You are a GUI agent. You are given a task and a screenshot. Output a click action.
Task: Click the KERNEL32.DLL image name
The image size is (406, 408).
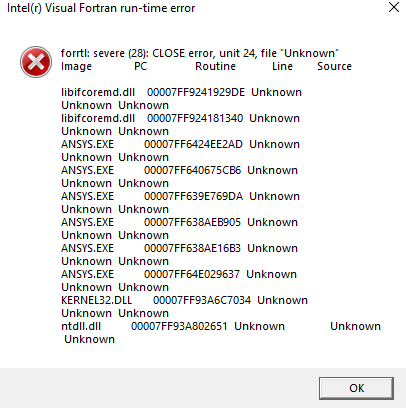(97, 300)
